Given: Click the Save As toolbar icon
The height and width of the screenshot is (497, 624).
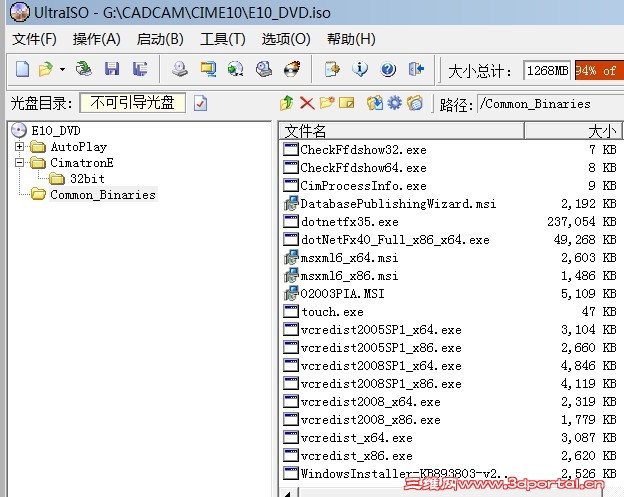Looking at the screenshot, I should 140,69.
